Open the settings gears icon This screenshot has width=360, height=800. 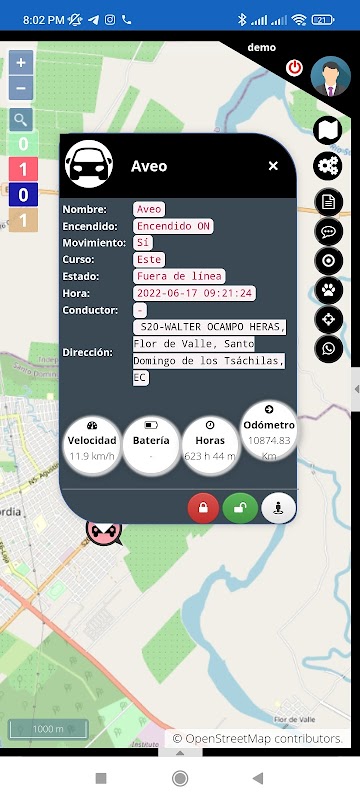point(327,166)
